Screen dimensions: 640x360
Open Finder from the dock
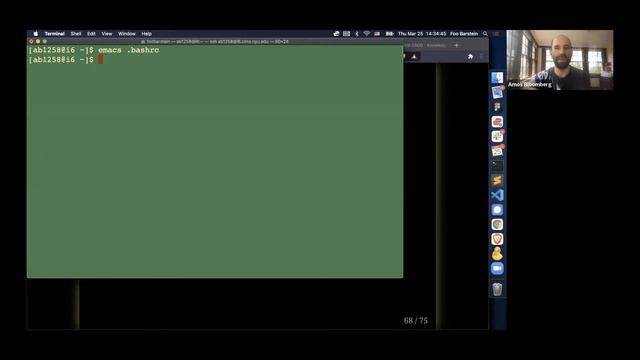click(497, 78)
